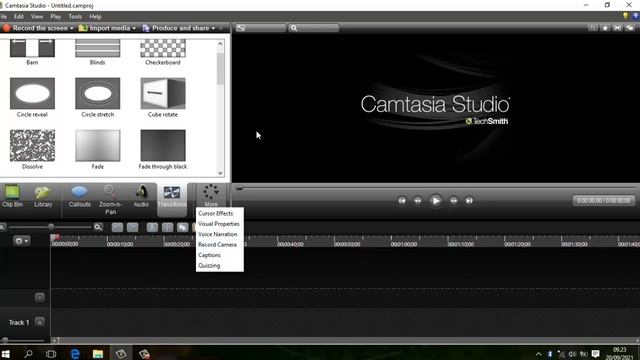
Task: Expand Produce and share dropdown arrow
Action: (x=213, y=29)
